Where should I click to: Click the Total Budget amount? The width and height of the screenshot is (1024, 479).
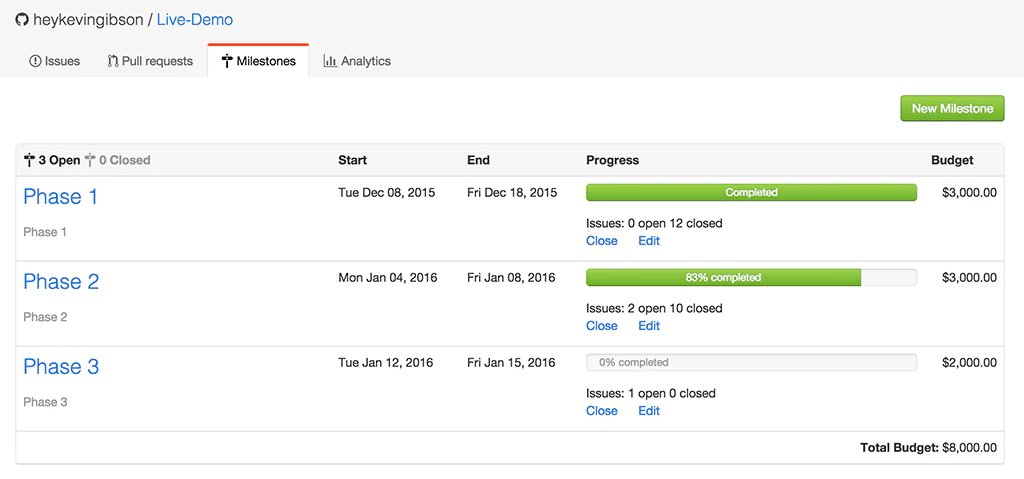point(969,448)
